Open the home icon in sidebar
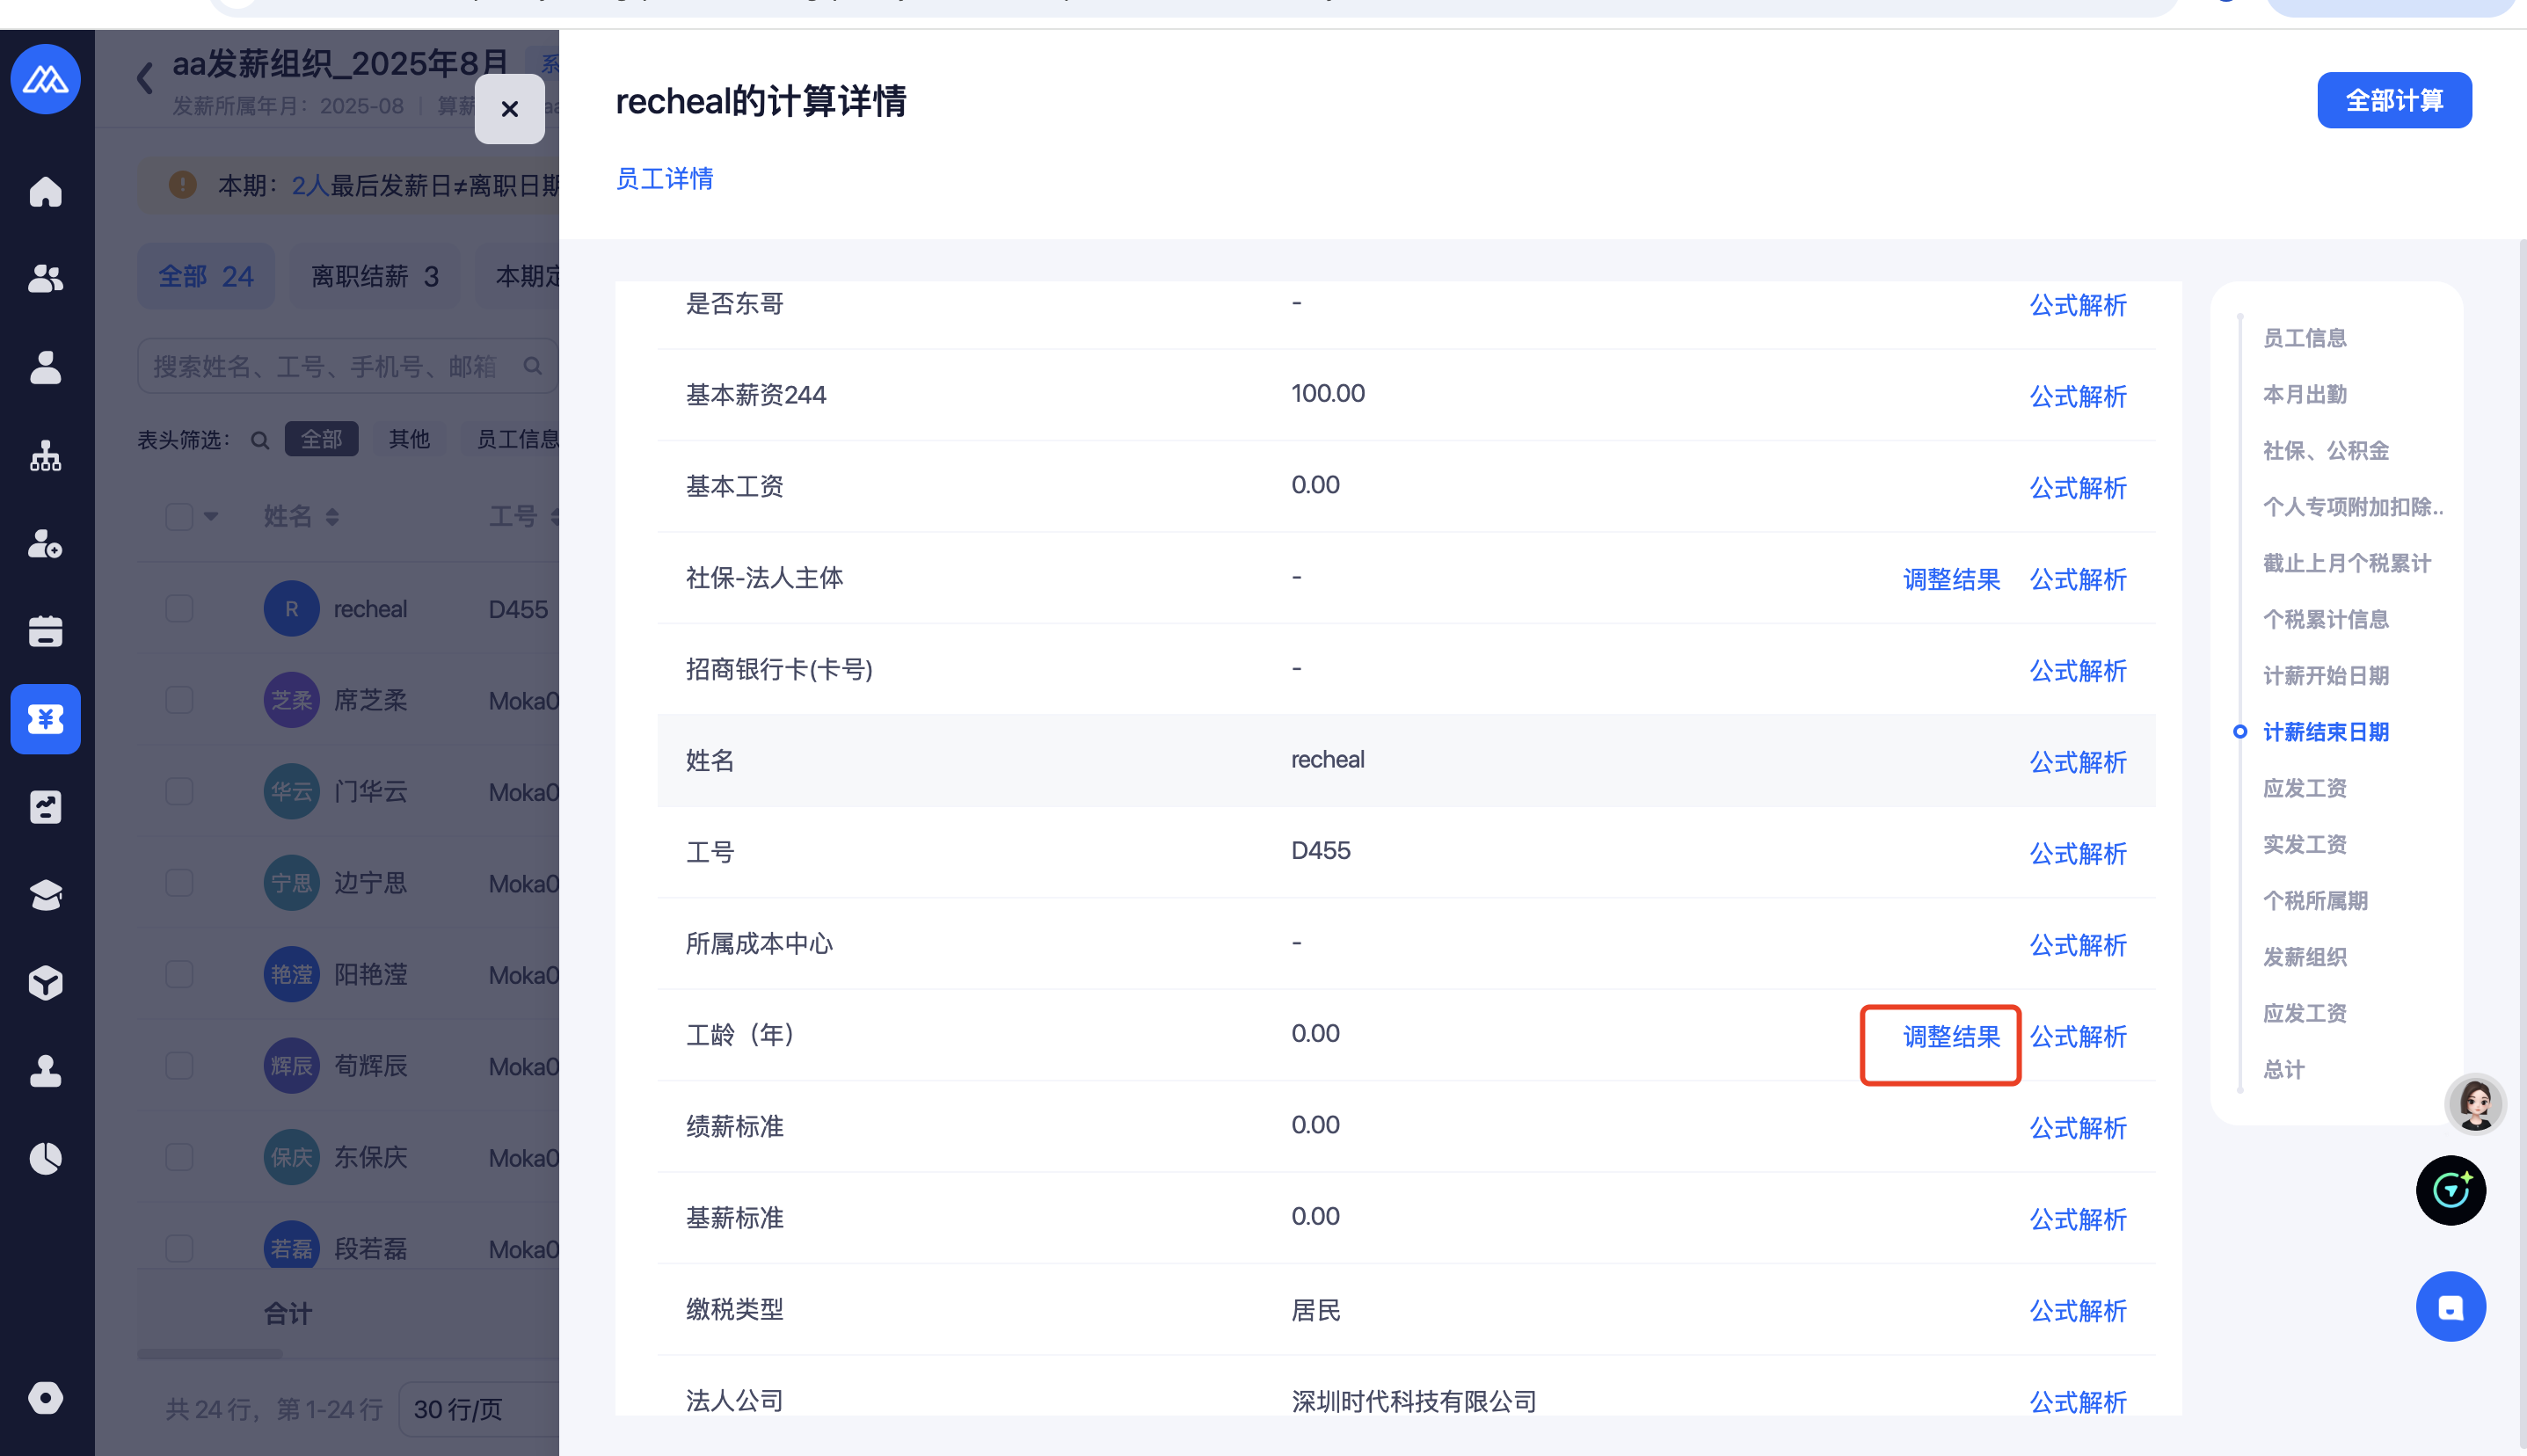Image resolution: width=2527 pixels, height=1456 pixels. pos(46,191)
